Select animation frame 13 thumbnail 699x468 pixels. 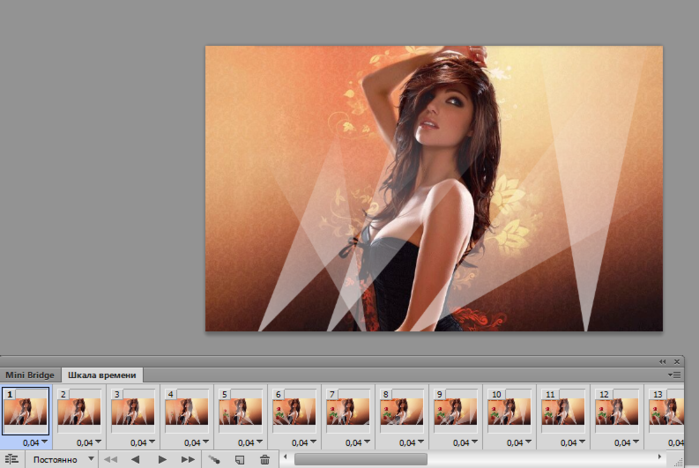[666, 411]
